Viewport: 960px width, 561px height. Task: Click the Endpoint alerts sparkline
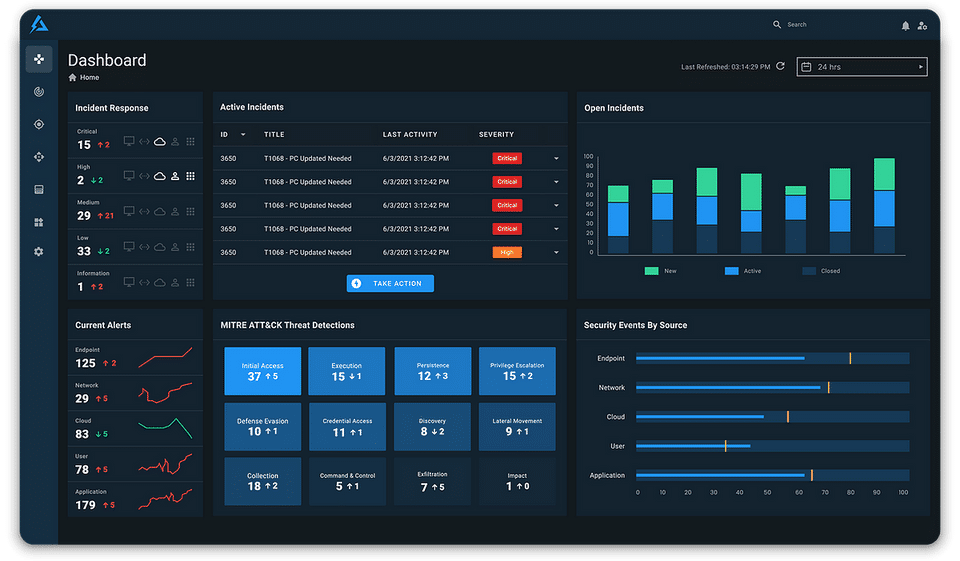point(165,357)
